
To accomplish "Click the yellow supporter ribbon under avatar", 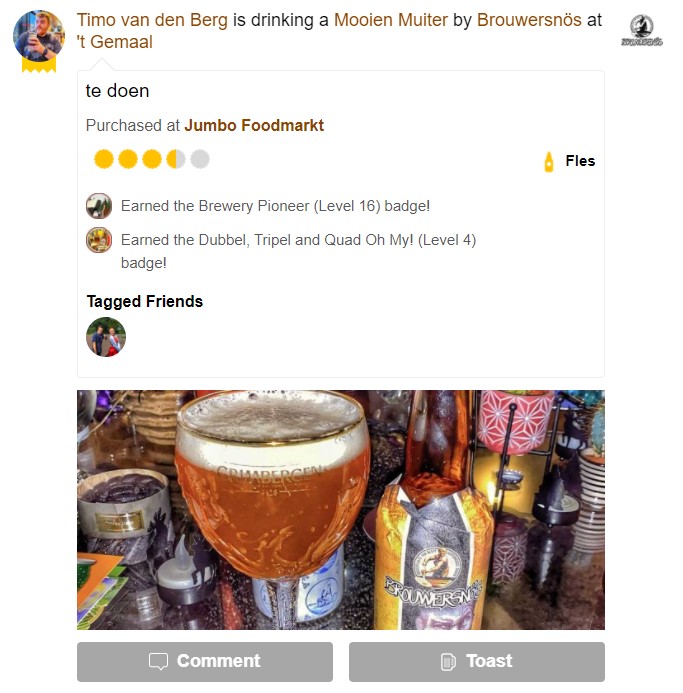I will tap(39, 65).
